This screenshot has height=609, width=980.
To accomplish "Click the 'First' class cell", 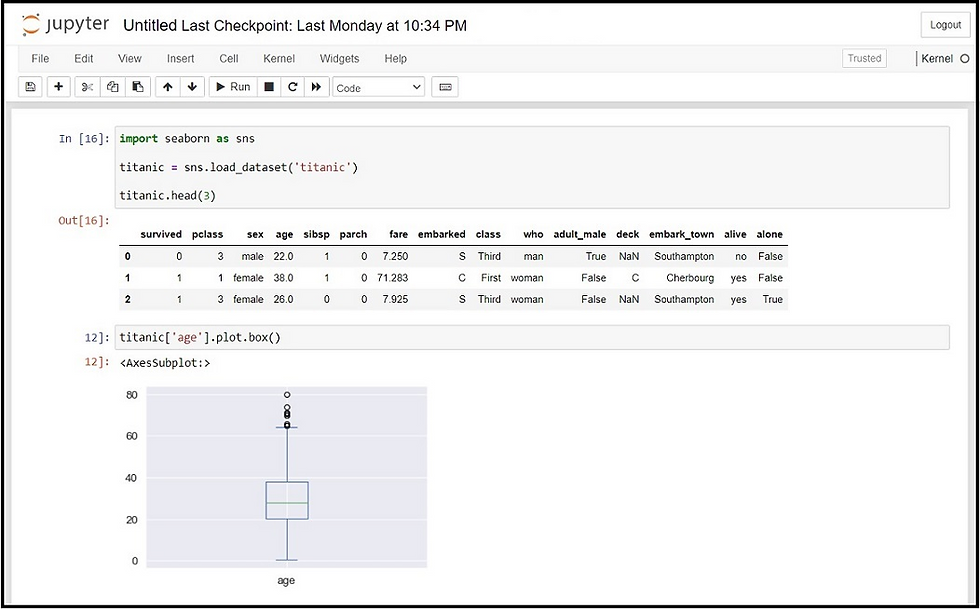I will tap(491, 278).
